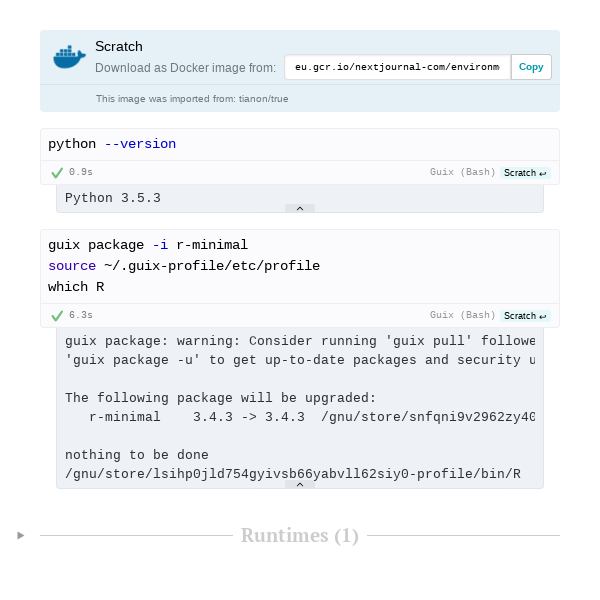Click Scratch runtime badge on guix cell
Image resolution: width=600 pixels, height=600 pixels.
coord(525,315)
